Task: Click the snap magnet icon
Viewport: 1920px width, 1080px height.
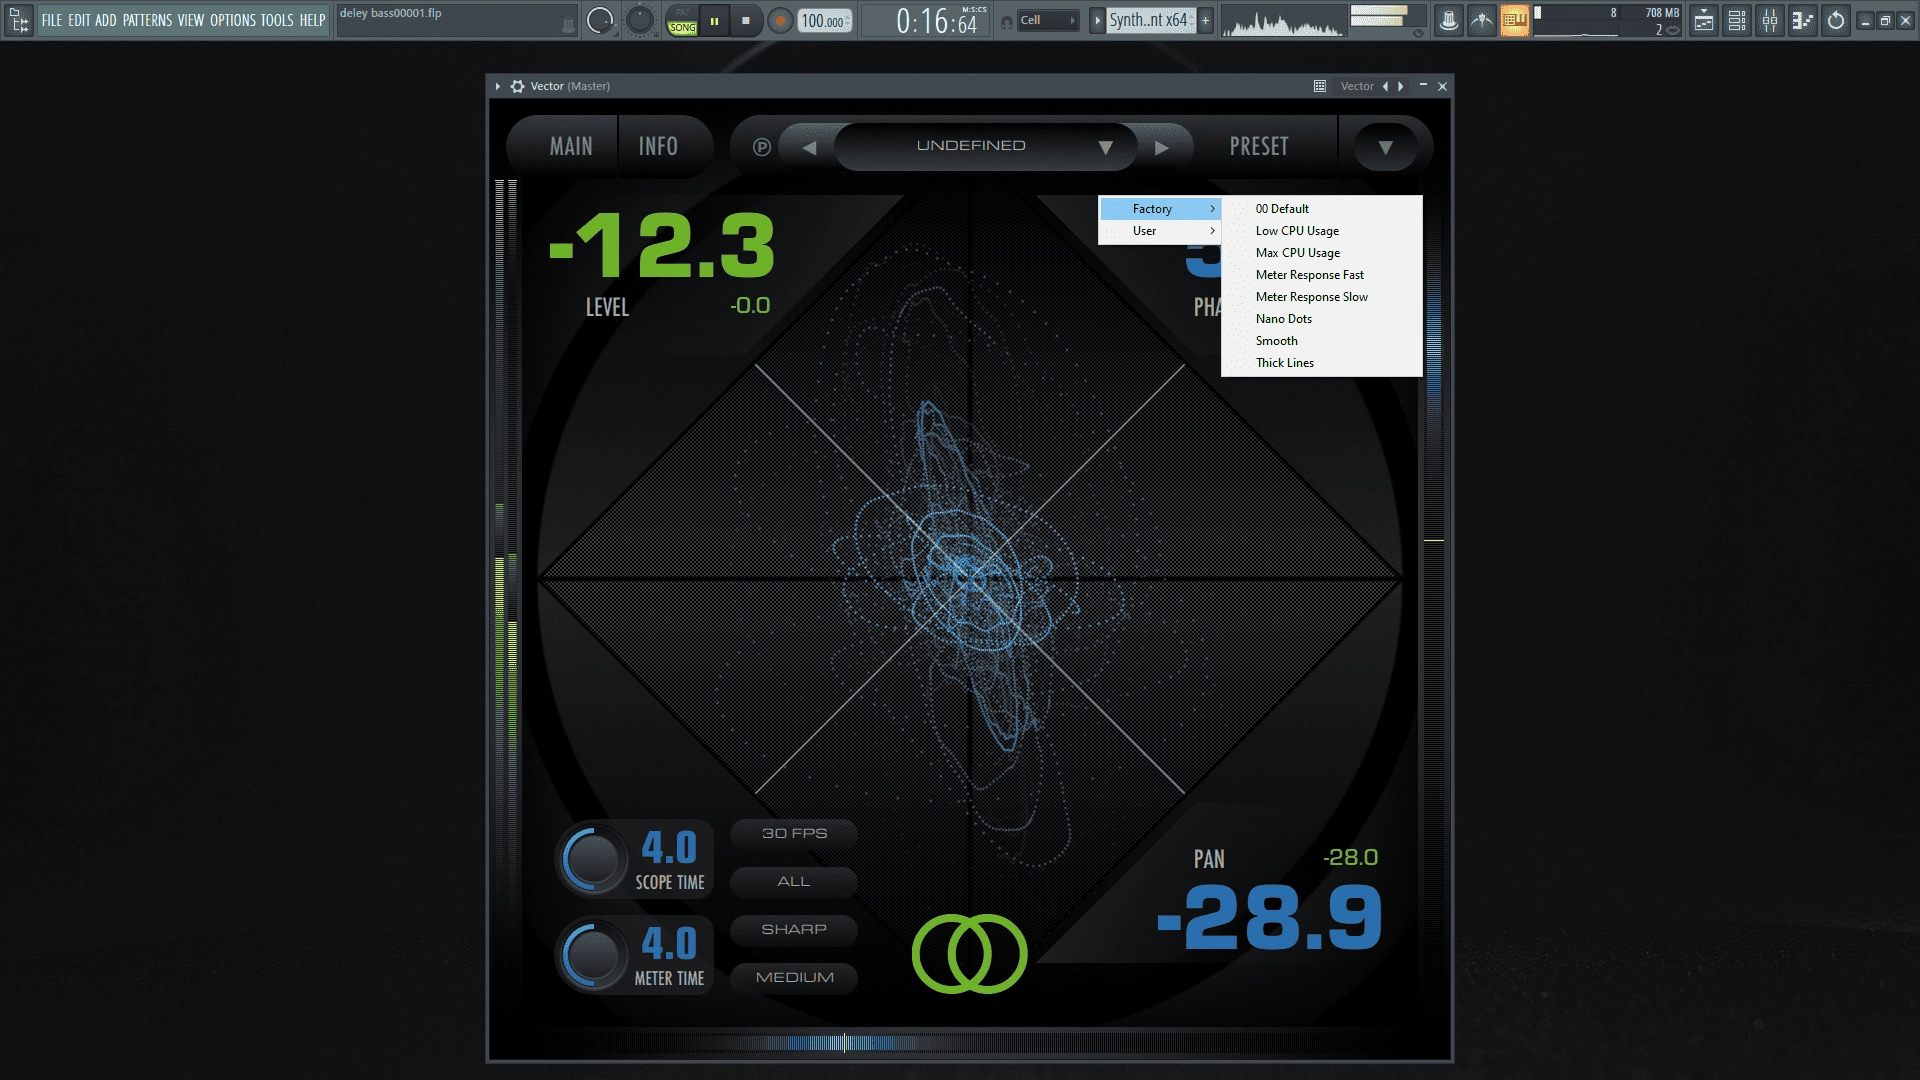Action: (x=1007, y=21)
